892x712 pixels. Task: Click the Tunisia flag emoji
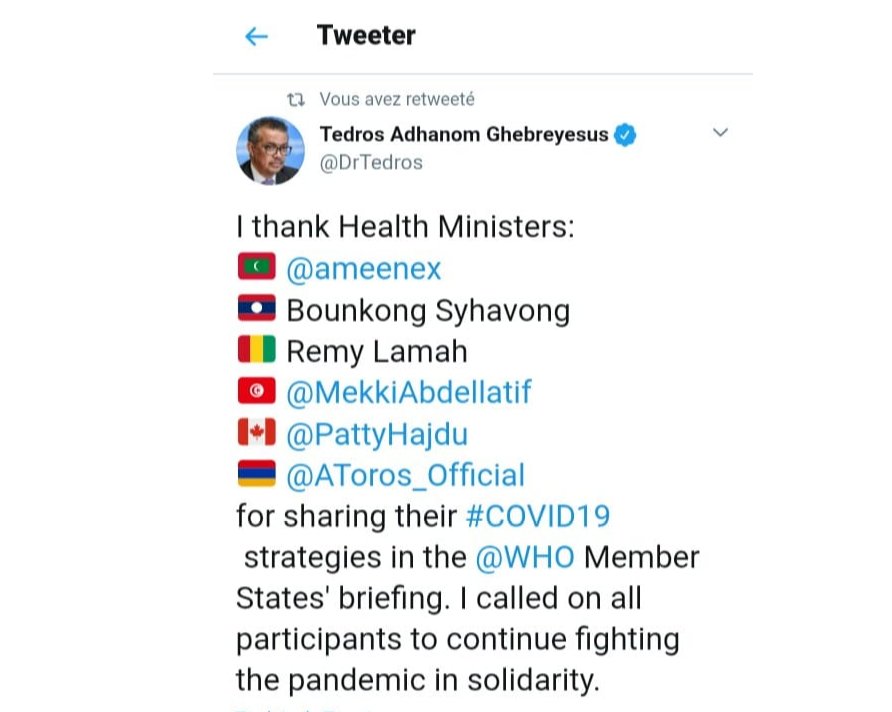[x=256, y=391]
